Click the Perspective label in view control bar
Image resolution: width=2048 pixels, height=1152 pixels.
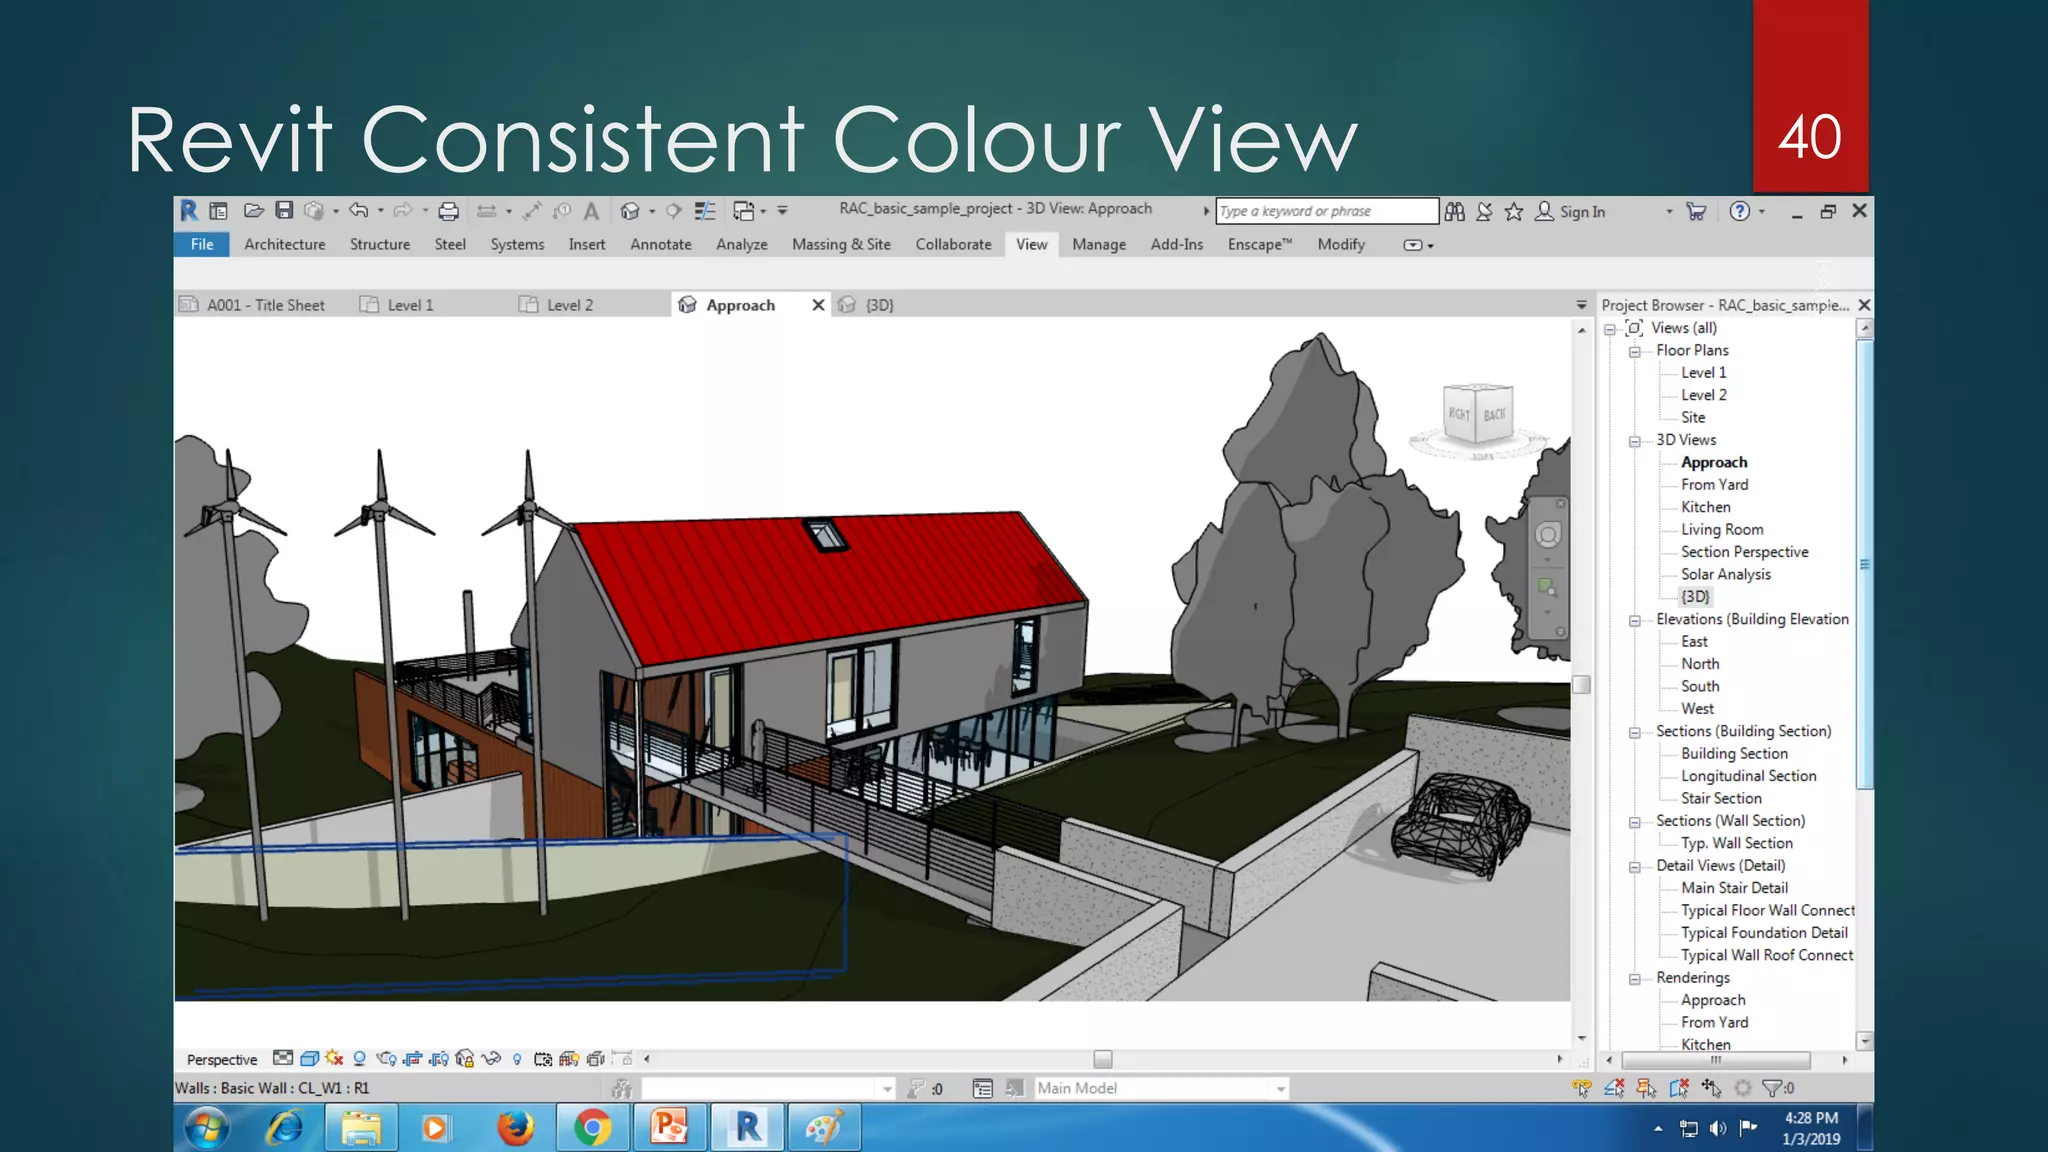coord(222,1059)
